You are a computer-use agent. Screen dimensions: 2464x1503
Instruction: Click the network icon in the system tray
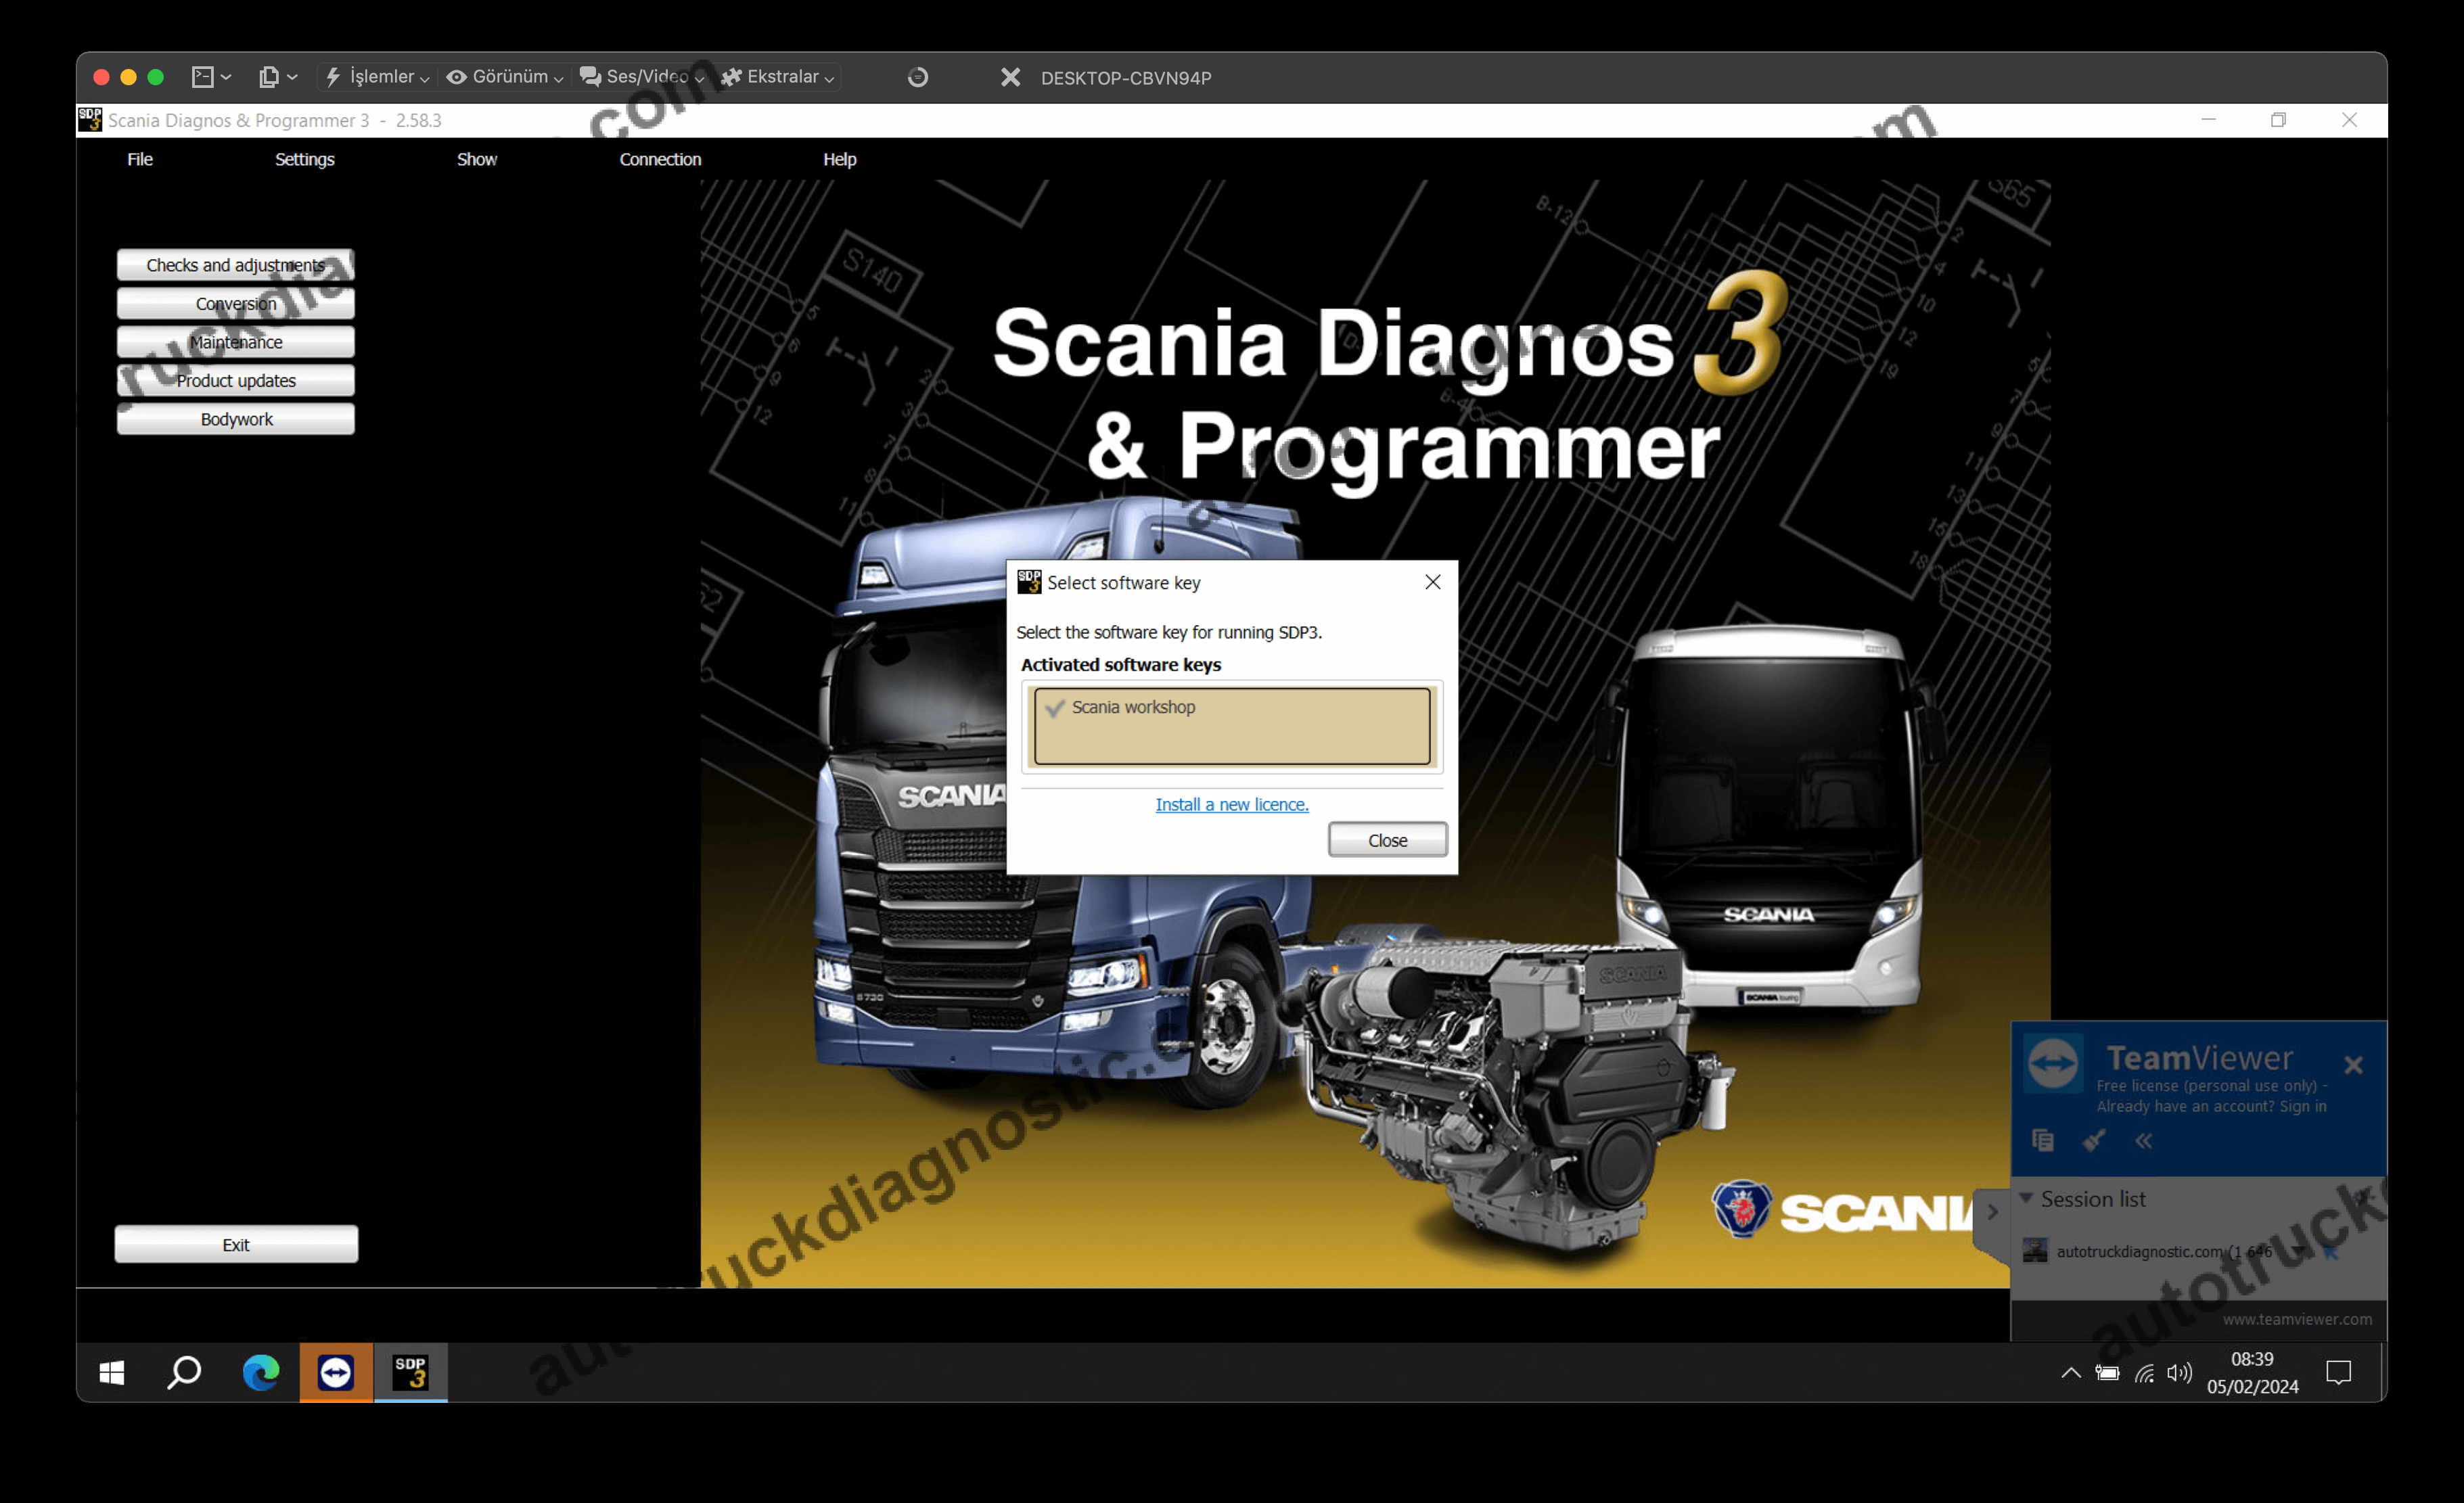tap(2143, 1373)
